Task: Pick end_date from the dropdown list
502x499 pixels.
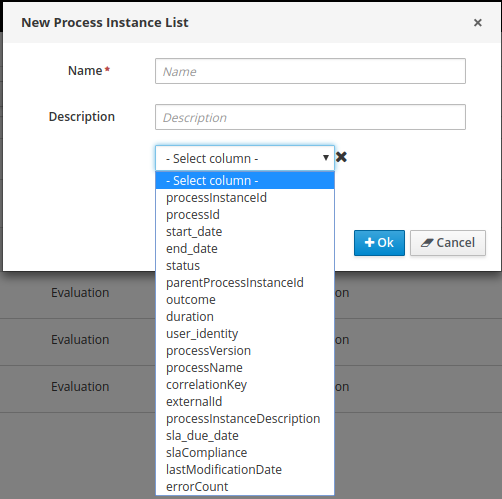Action: point(245,249)
